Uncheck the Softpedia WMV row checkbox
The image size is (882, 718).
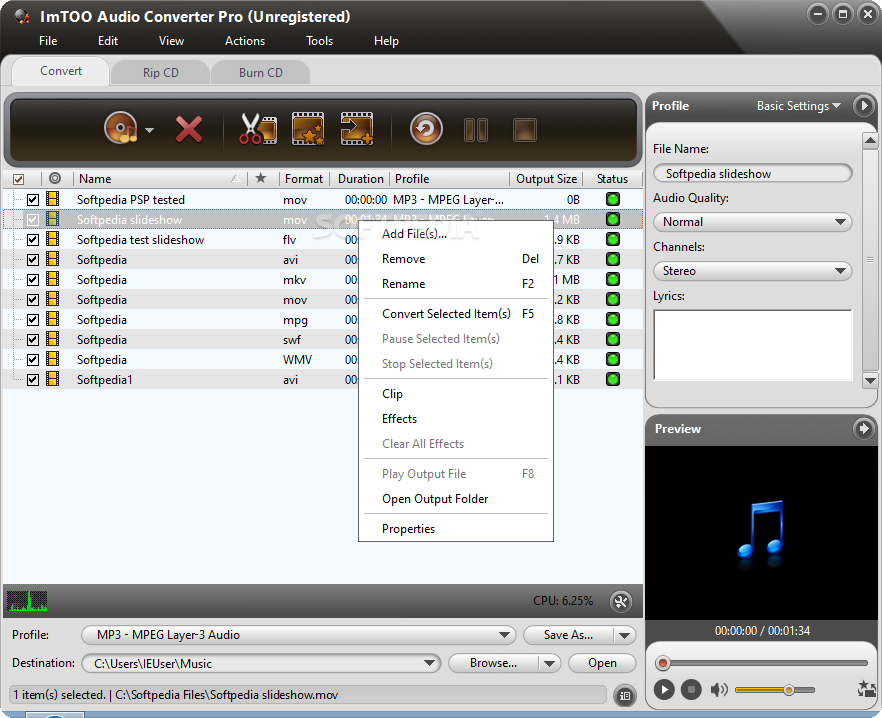tap(33, 360)
